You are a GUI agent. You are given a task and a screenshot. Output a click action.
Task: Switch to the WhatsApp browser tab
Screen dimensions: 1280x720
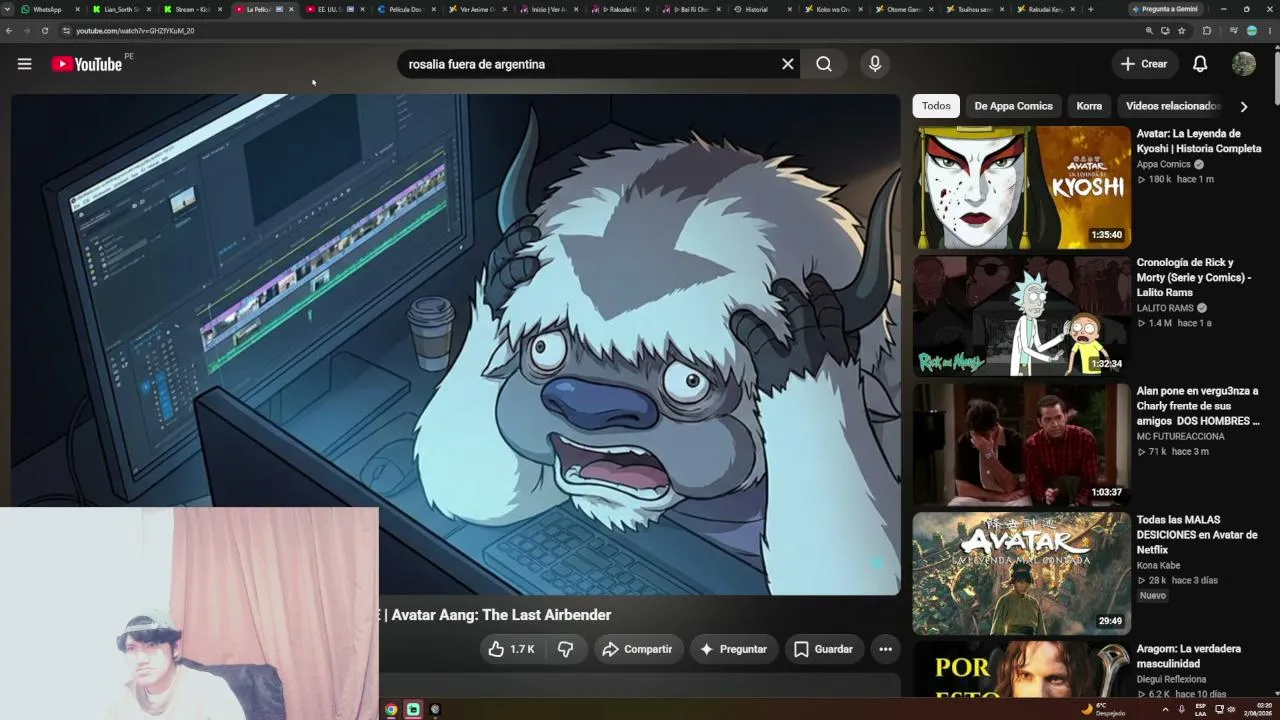click(50, 9)
